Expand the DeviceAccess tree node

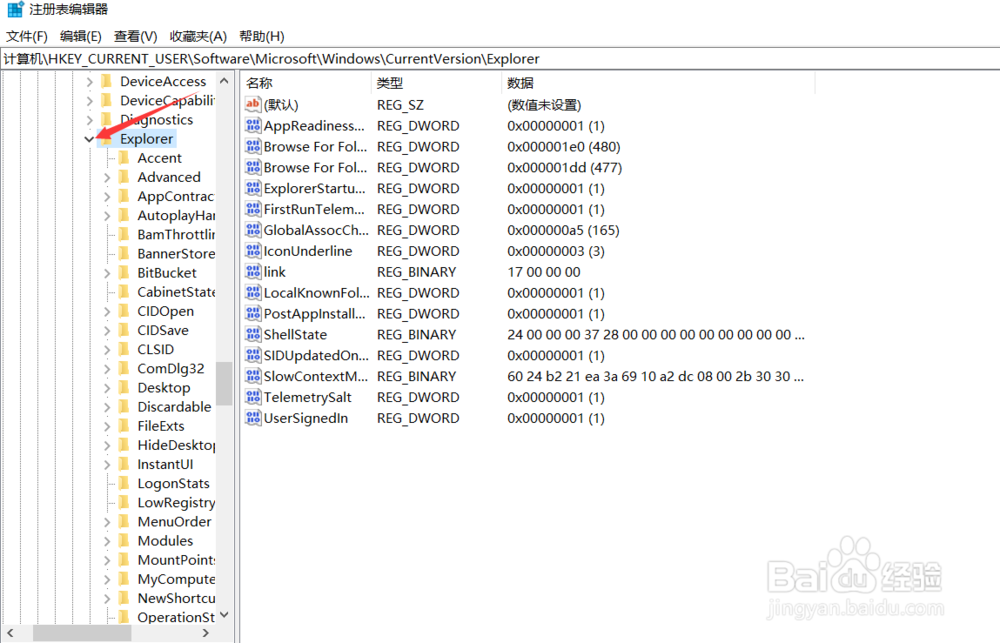[x=89, y=82]
